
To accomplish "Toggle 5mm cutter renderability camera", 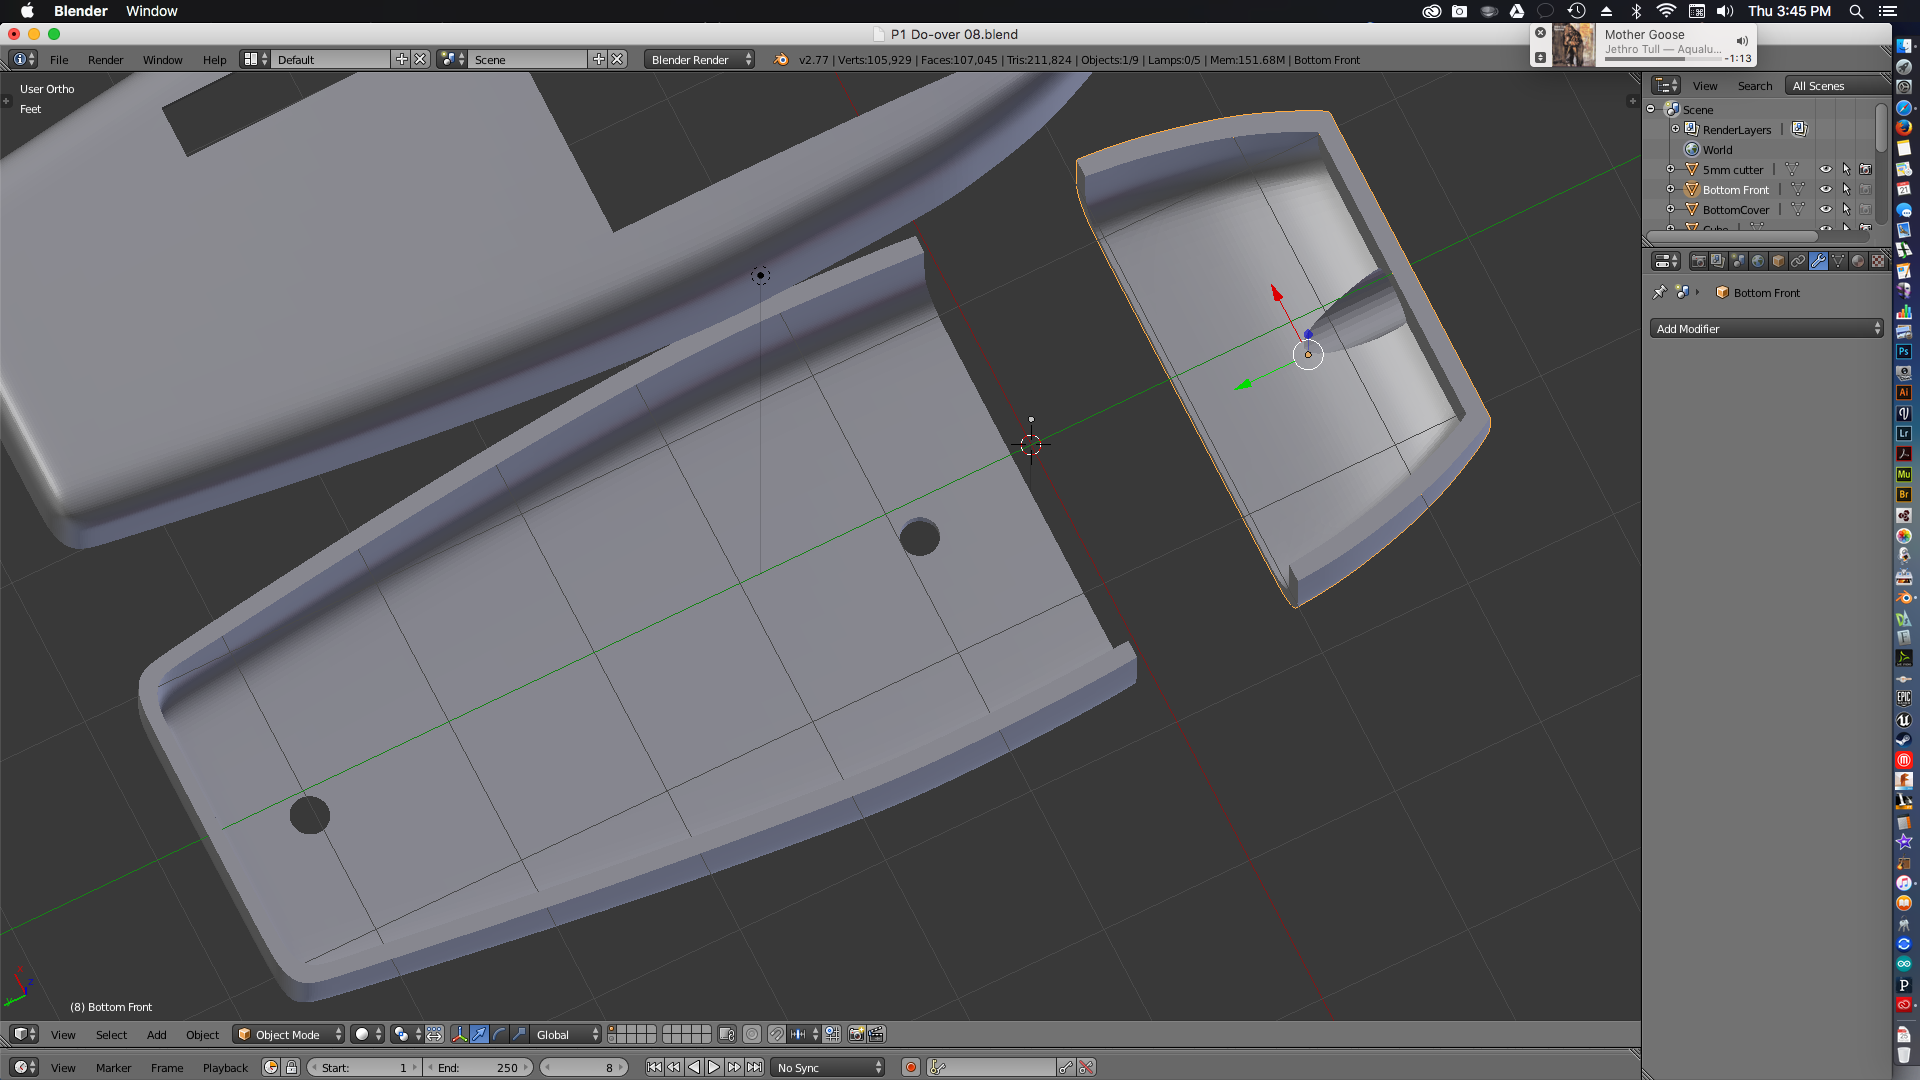I will coord(1866,170).
